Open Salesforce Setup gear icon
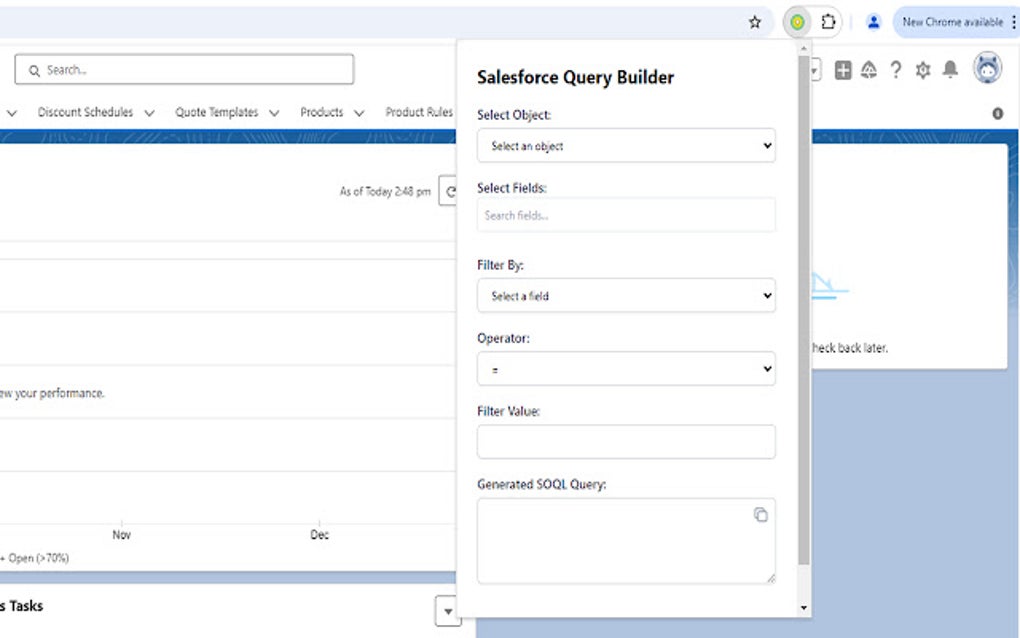Viewport: 1020px width, 638px height. pos(923,70)
